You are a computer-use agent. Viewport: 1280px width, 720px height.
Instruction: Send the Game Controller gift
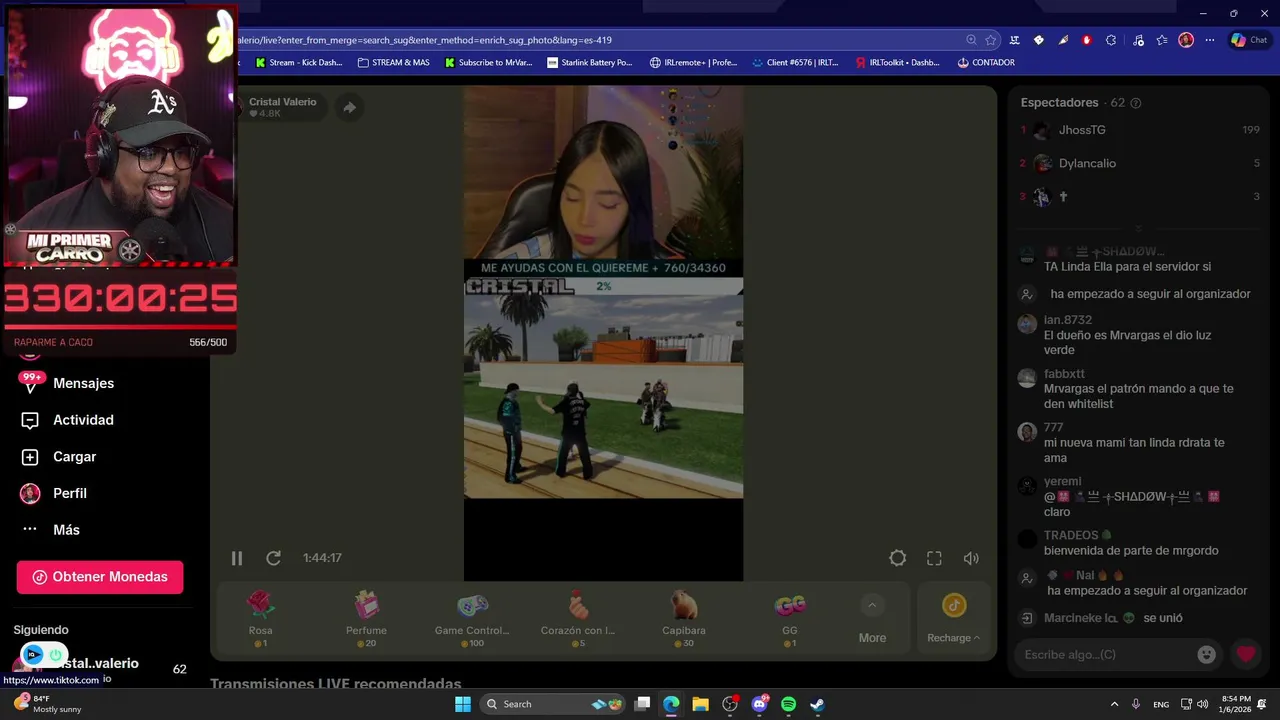coord(472,617)
